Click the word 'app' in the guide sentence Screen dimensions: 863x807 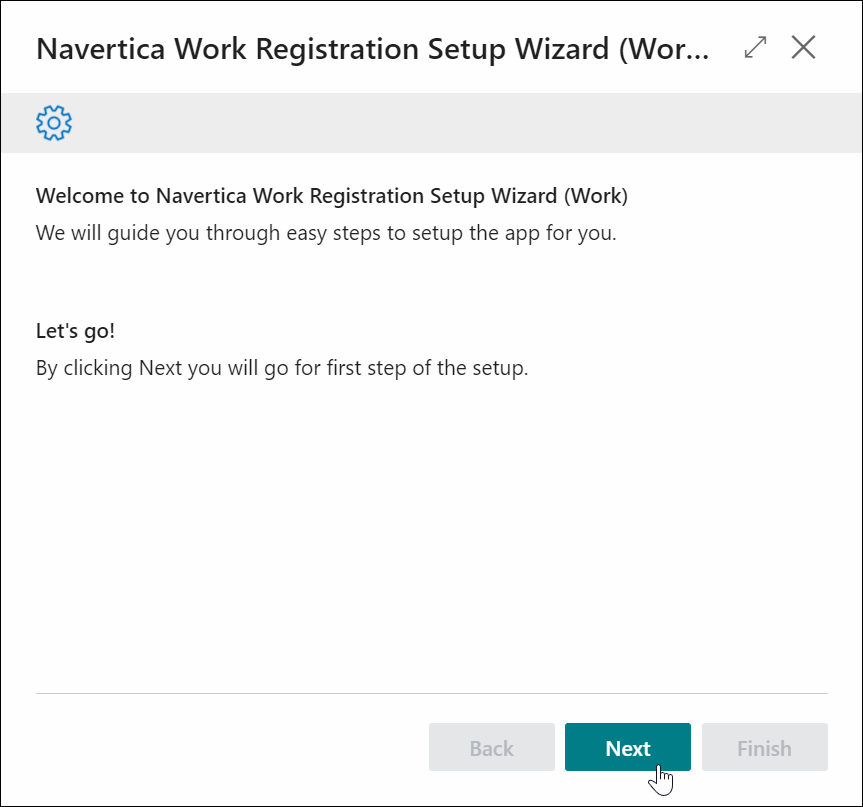[x=522, y=234]
